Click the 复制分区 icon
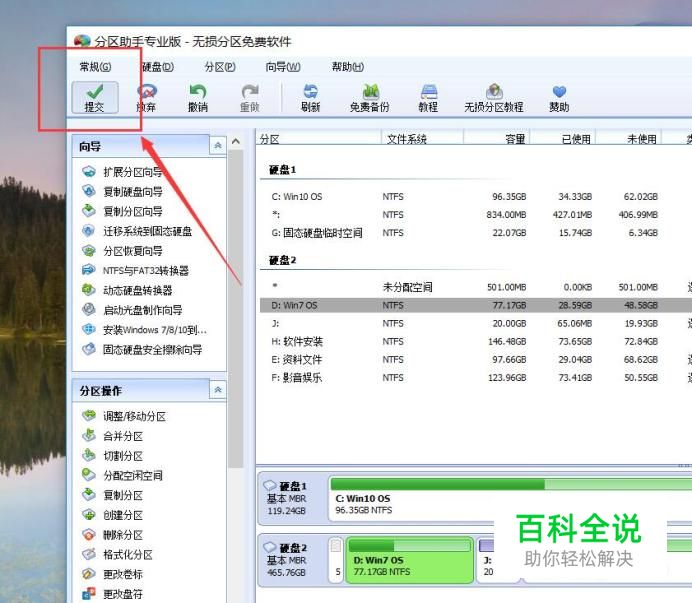The height and width of the screenshot is (603, 692). pos(89,495)
